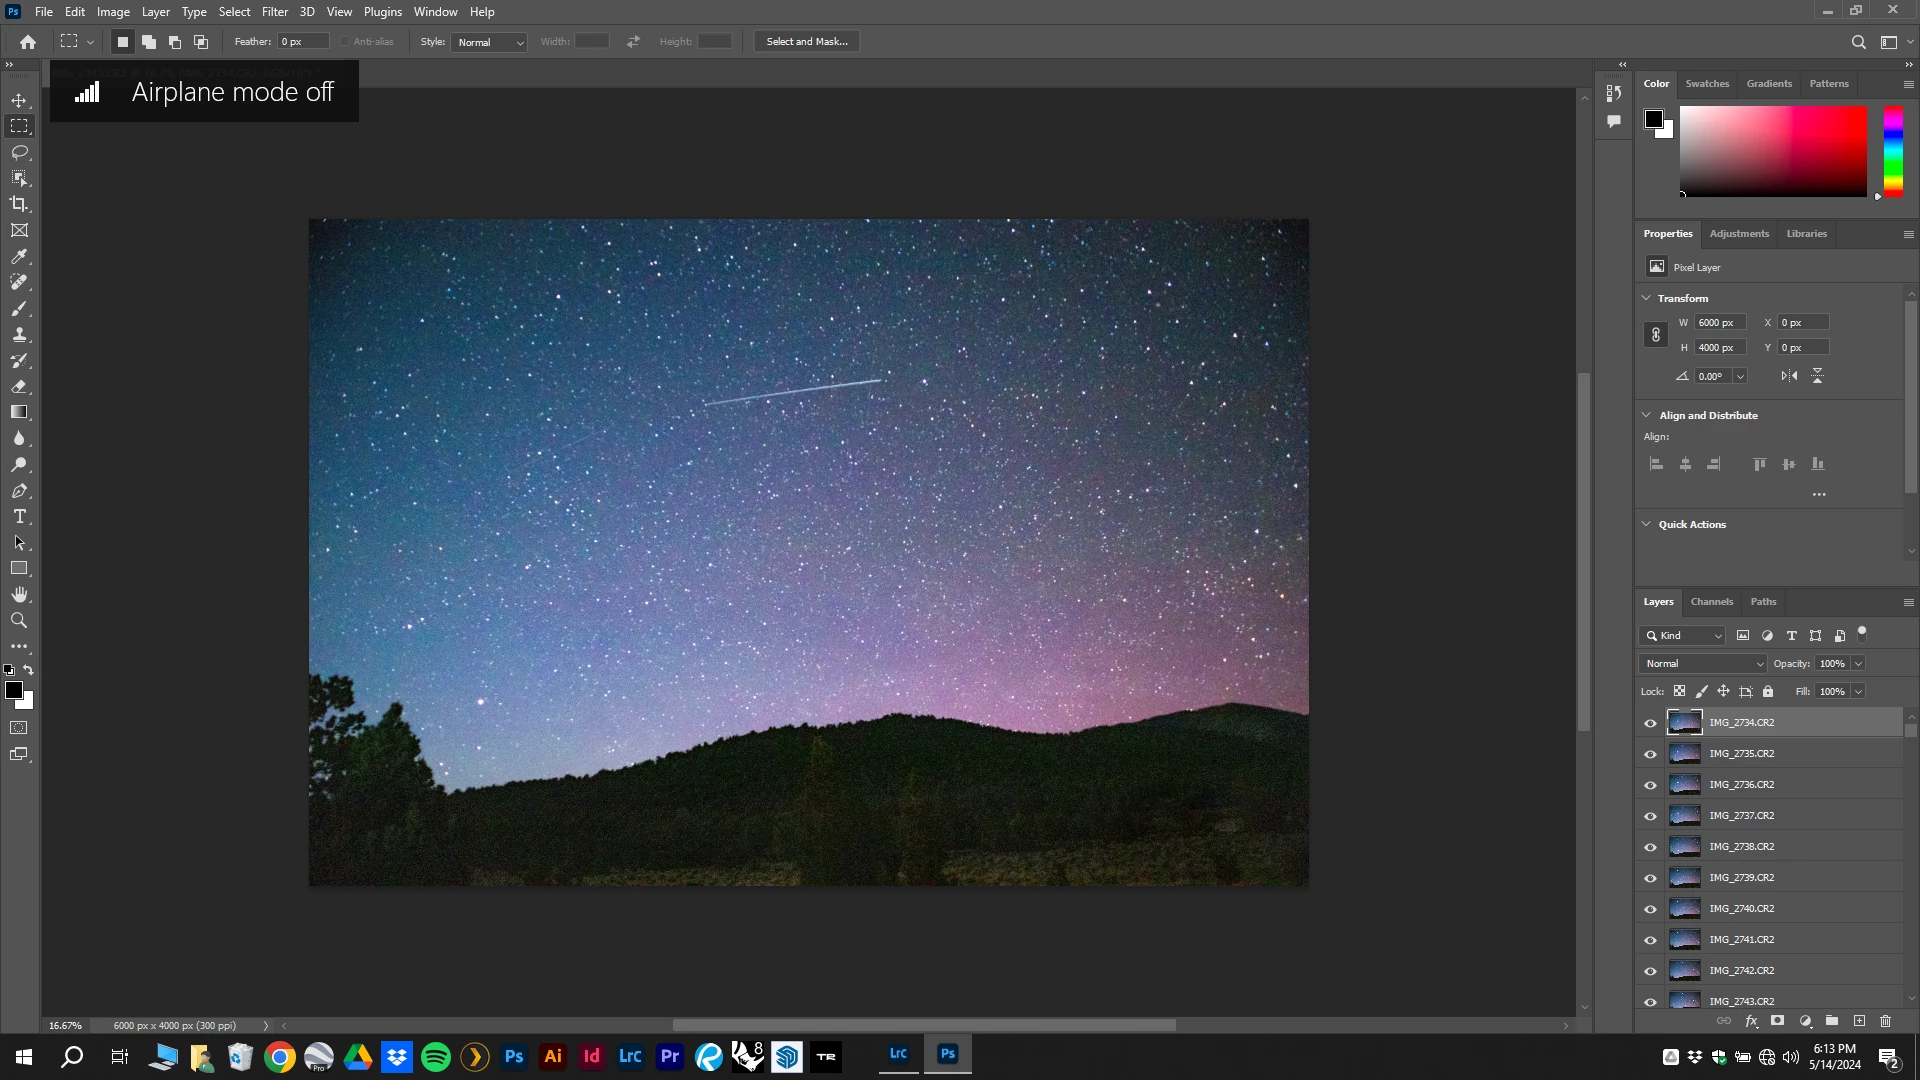Switch to the Adjustments panel tab
Image resolution: width=1920 pixels, height=1080 pixels.
(x=1739, y=234)
